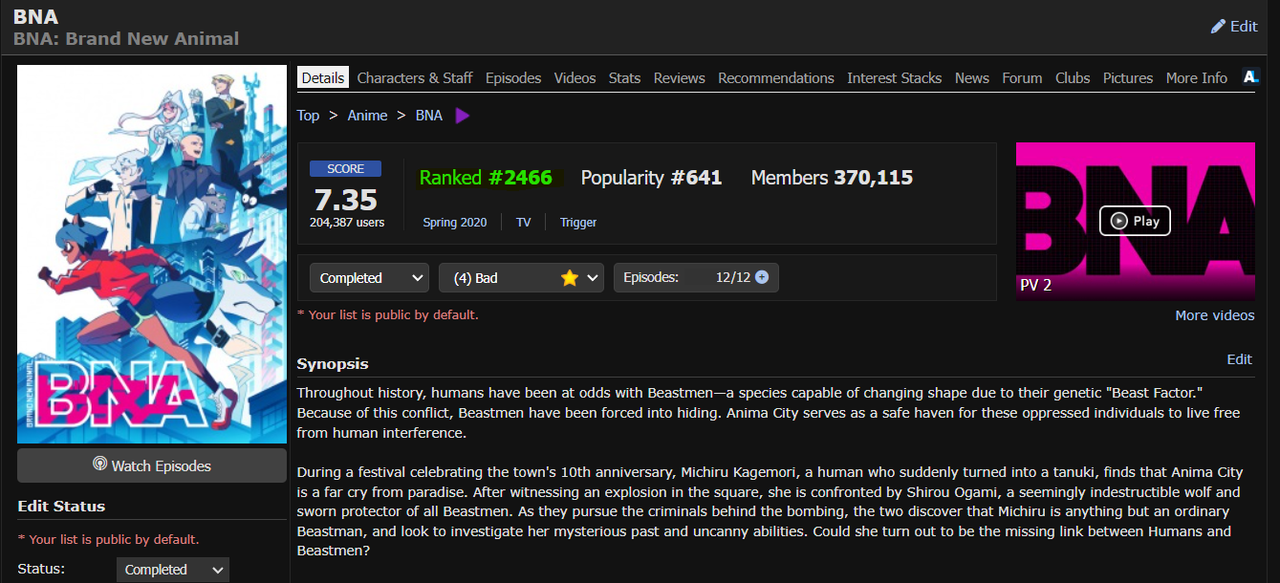Click the More videos link
This screenshot has height=583, width=1280.
click(1215, 315)
